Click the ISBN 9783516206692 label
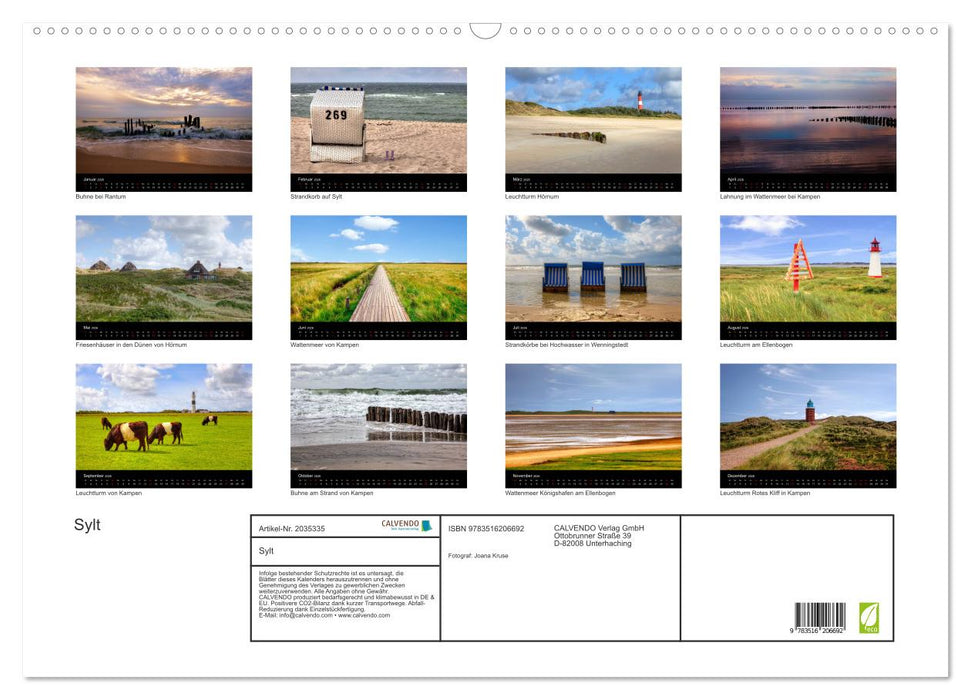 click(485, 527)
